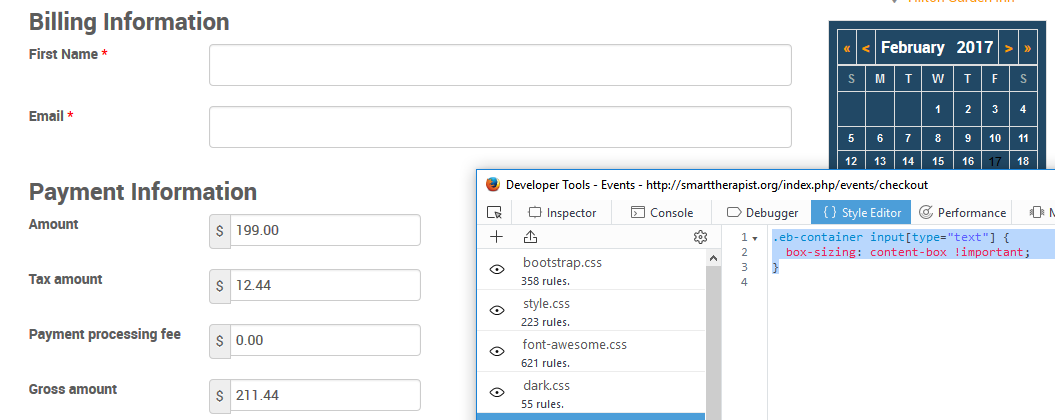The image size is (1055, 420).
Task: Switch to the Debugger tab
Action: [762, 212]
